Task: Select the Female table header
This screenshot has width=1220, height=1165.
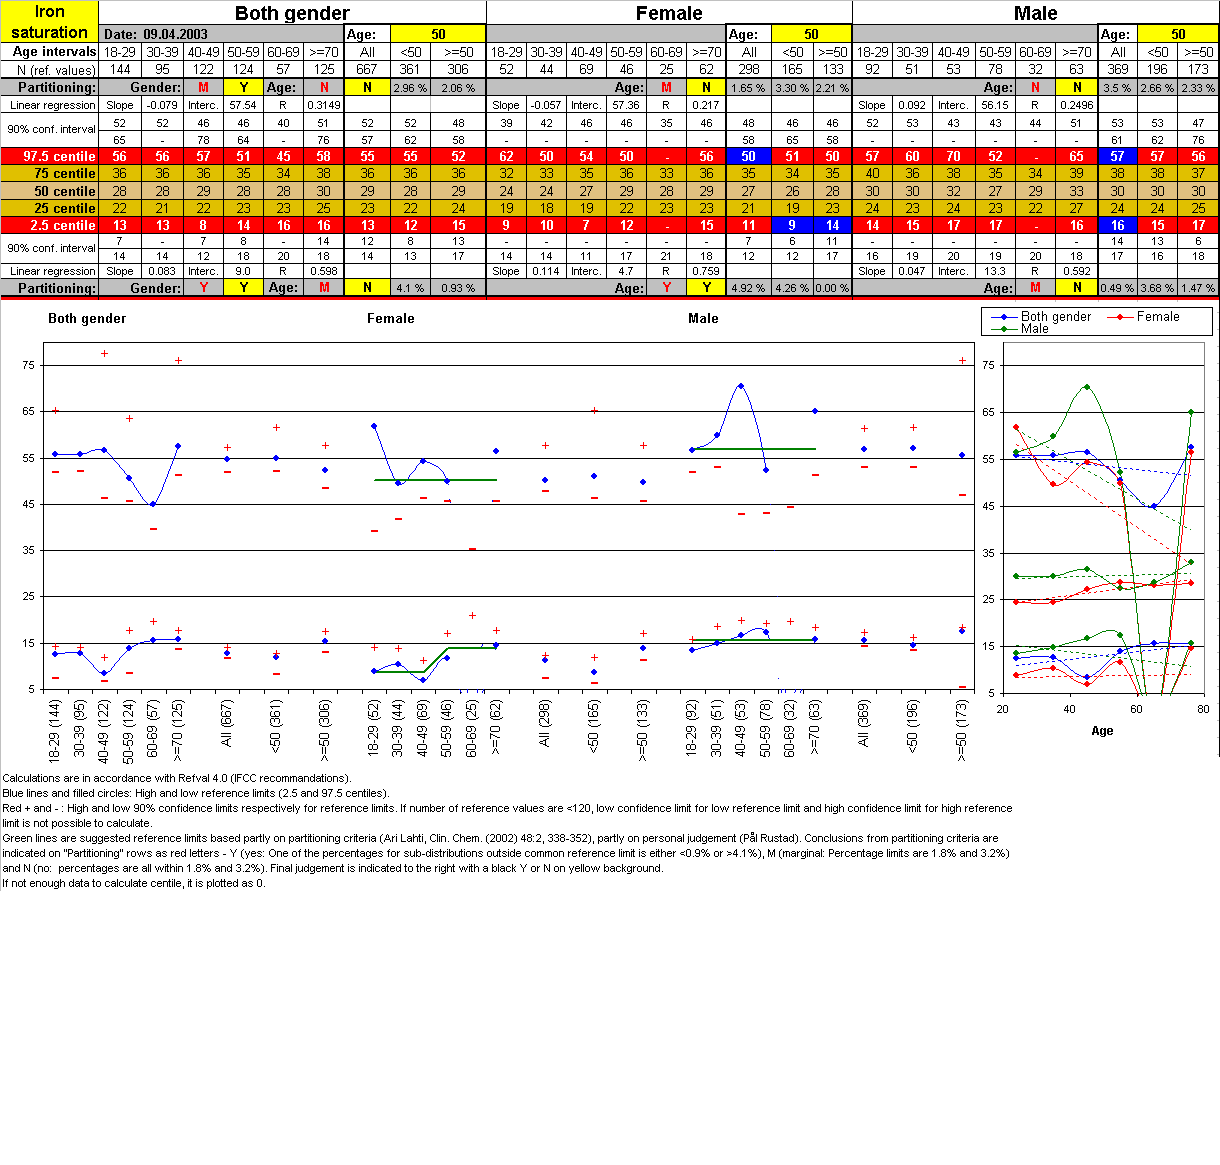Action: tap(669, 13)
